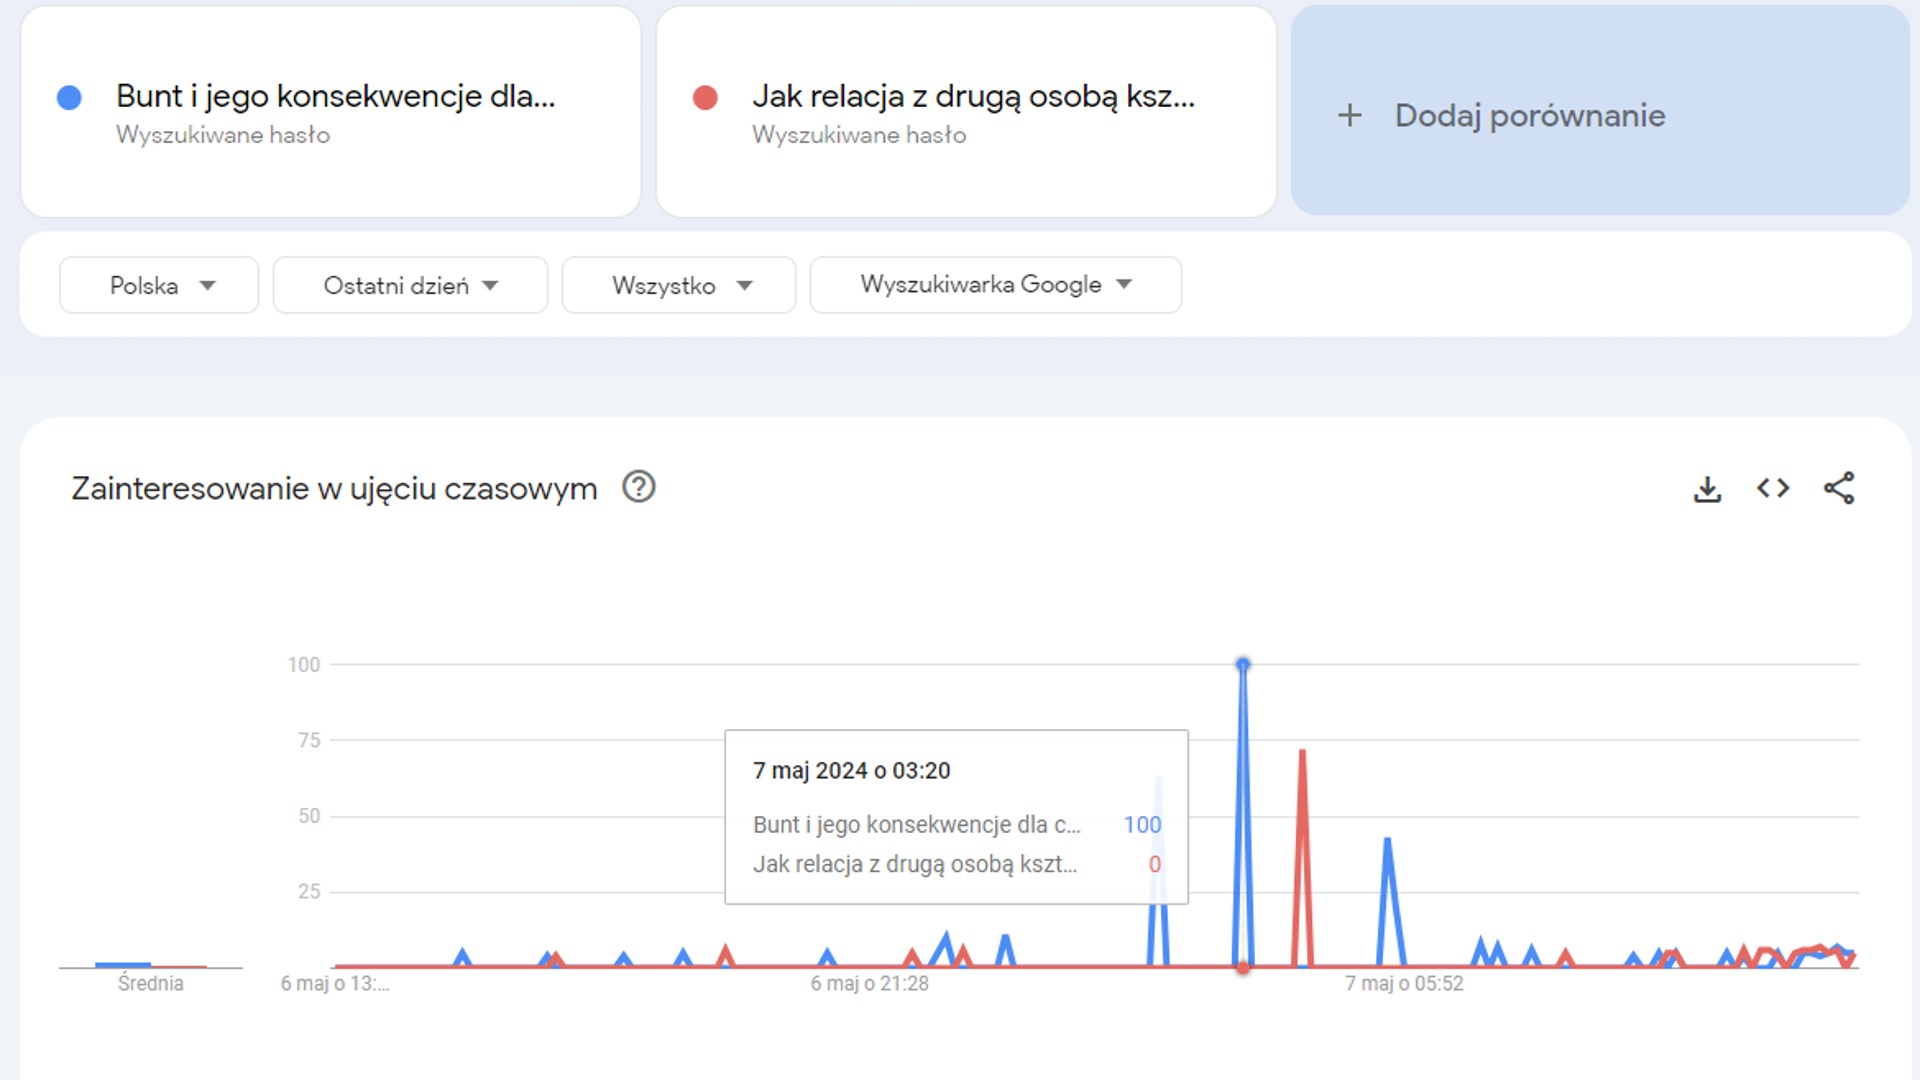Click the red dot of the Jak relacja term

[x=705, y=98]
